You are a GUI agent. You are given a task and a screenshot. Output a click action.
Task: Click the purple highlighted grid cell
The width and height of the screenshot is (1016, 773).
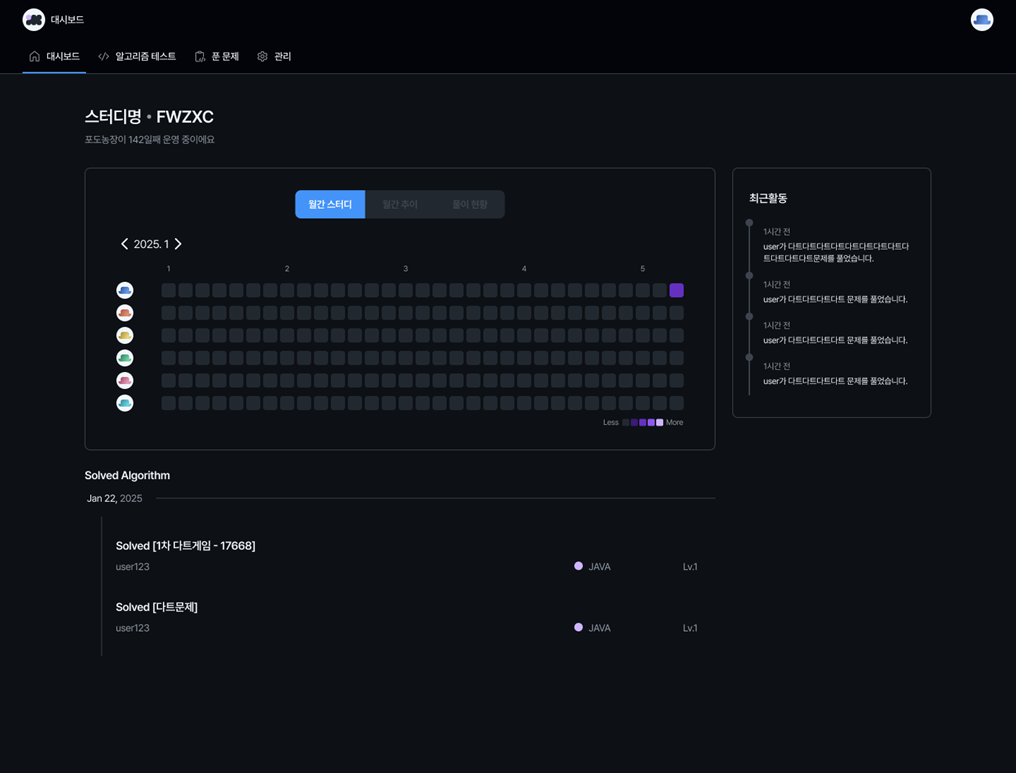click(x=676, y=290)
